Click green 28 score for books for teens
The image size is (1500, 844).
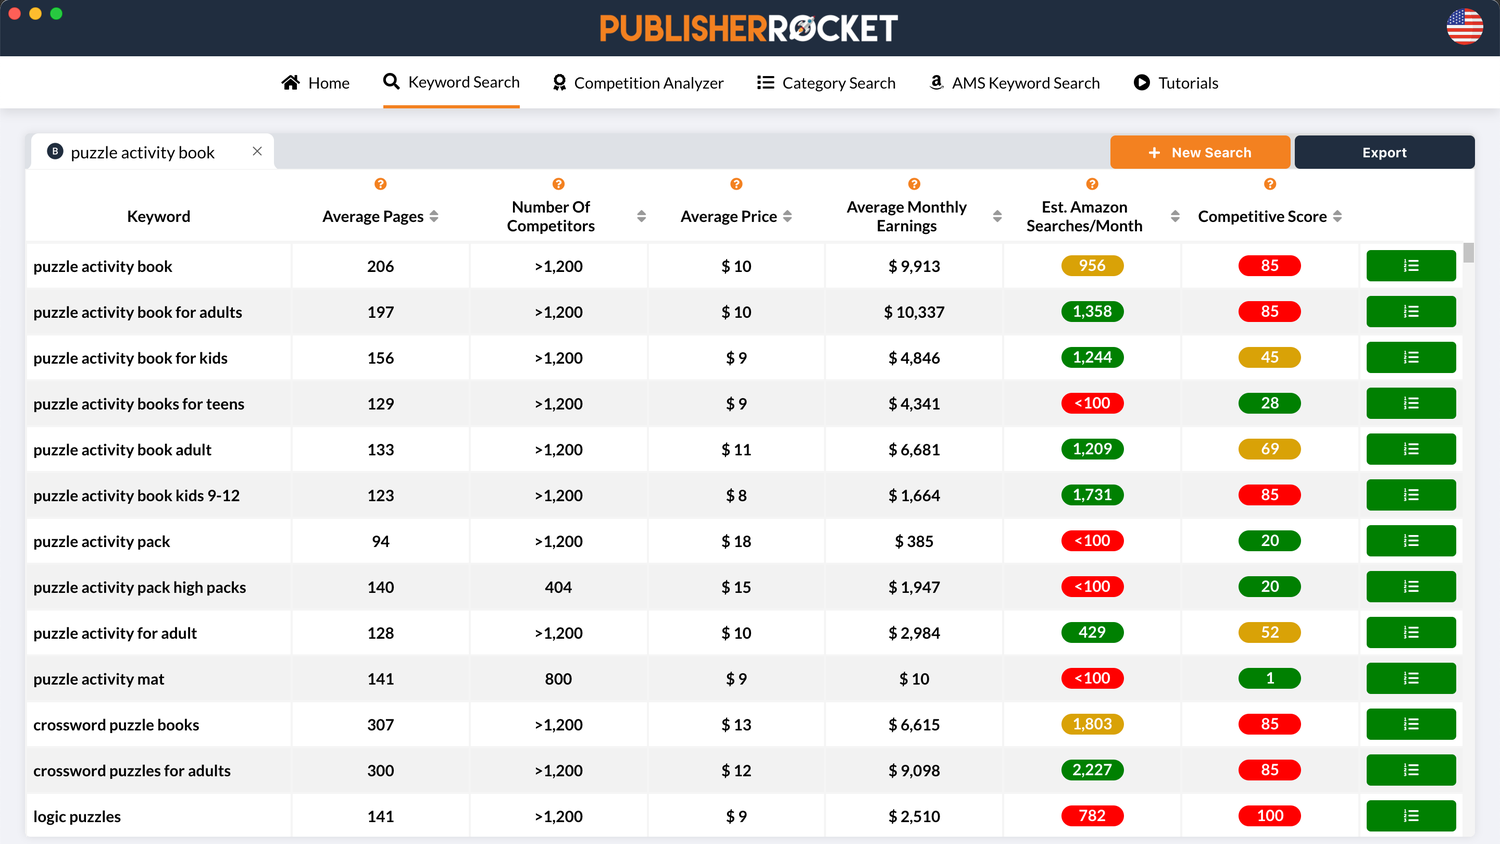(x=1270, y=403)
